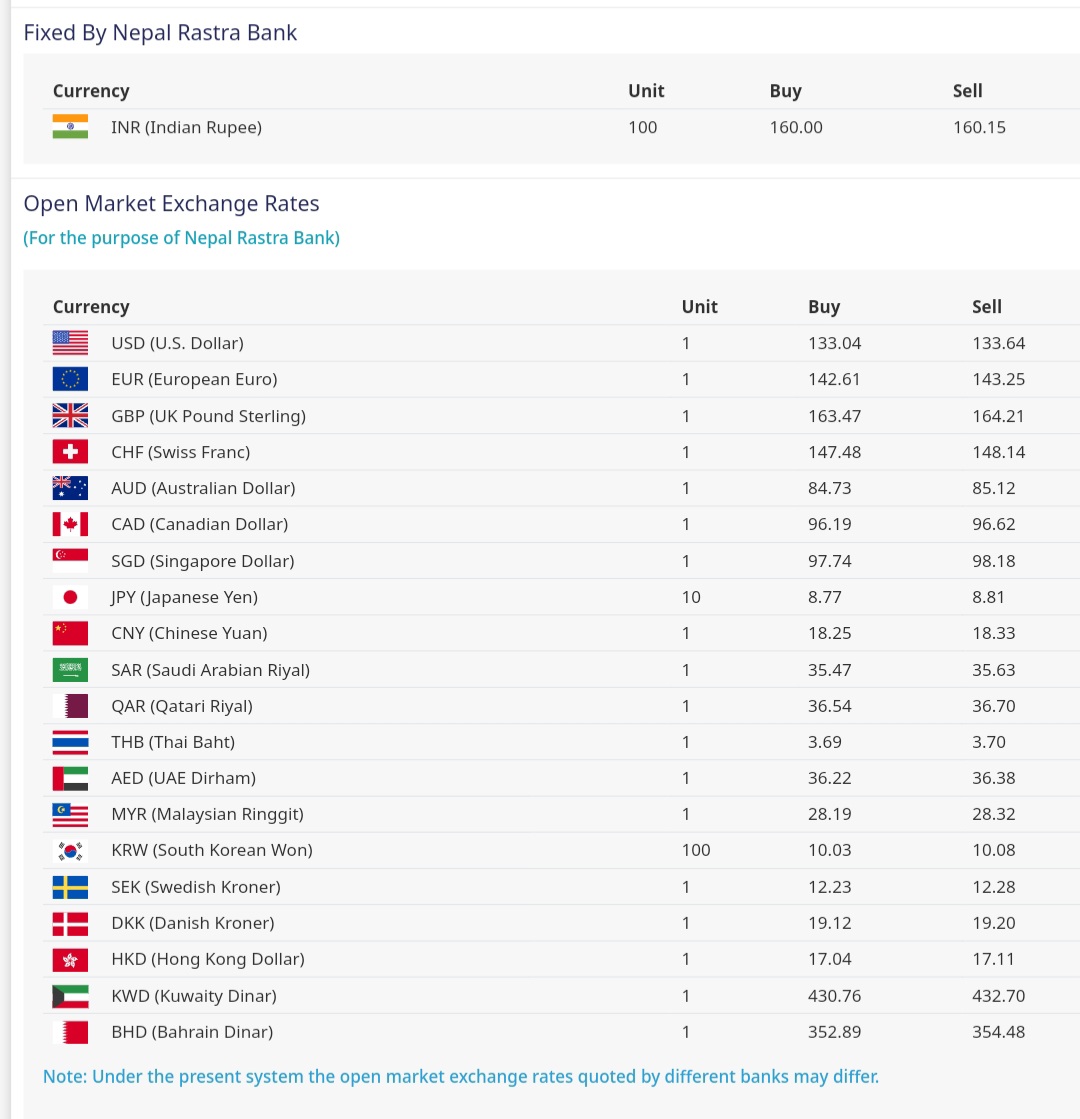The image size is (1080, 1119).
Task: Click the Swiss flag icon
Action: point(70,452)
